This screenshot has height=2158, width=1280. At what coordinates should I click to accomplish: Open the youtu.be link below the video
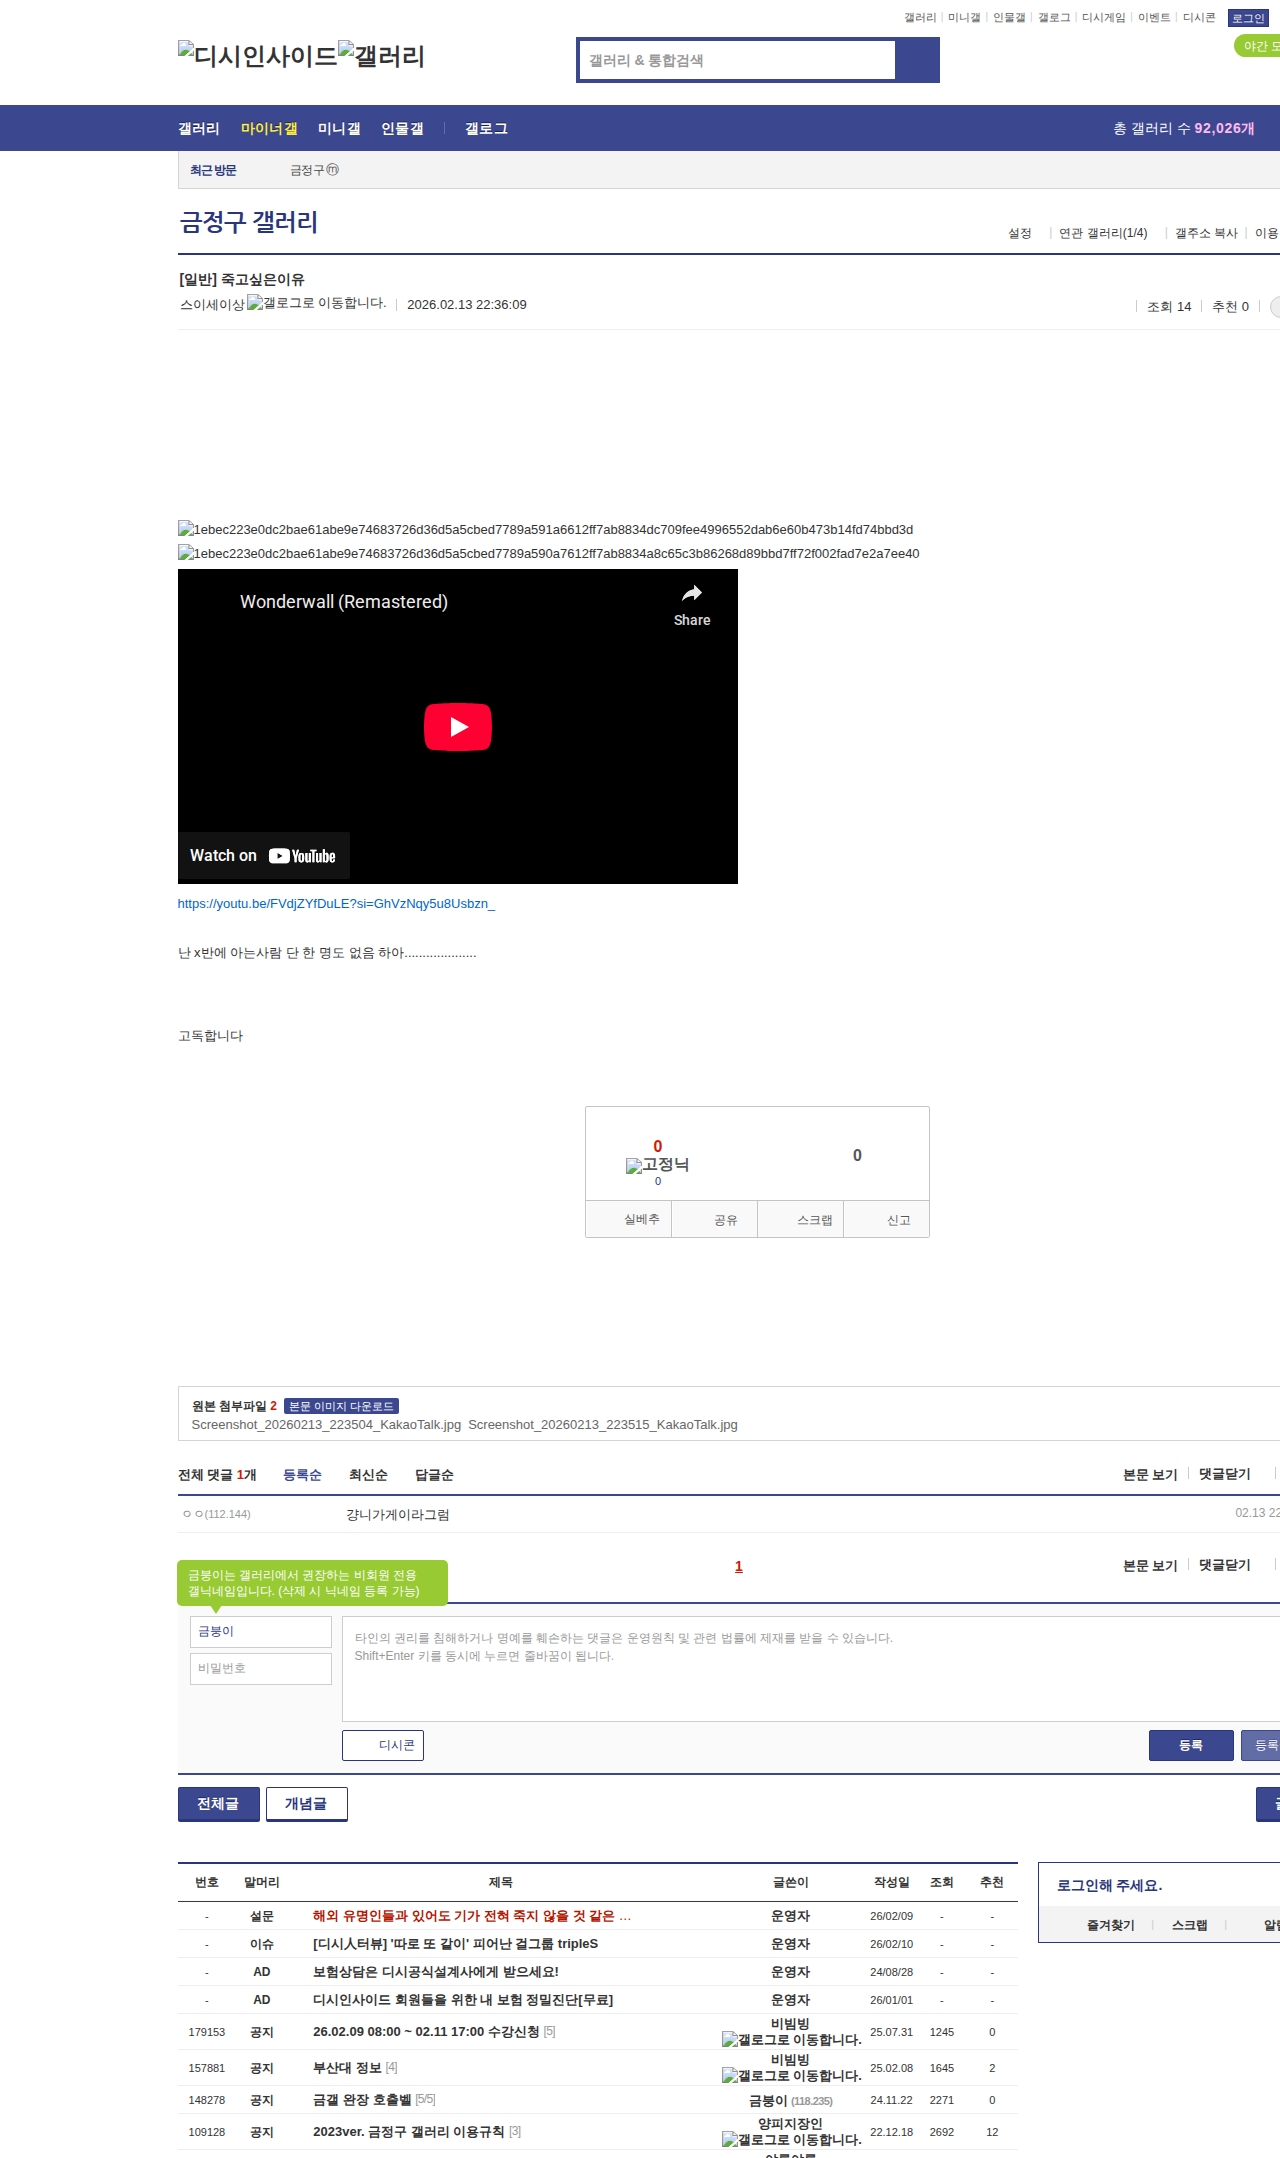point(336,904)
